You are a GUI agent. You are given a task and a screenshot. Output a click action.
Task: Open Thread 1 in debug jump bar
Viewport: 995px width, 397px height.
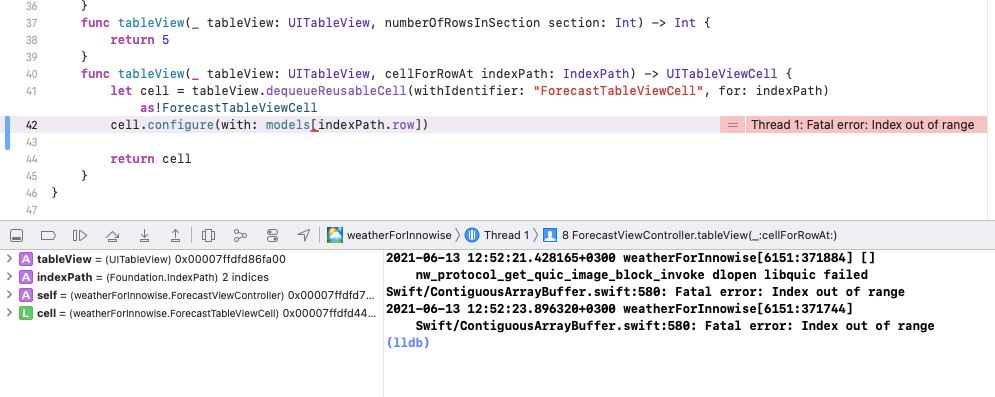497,235
